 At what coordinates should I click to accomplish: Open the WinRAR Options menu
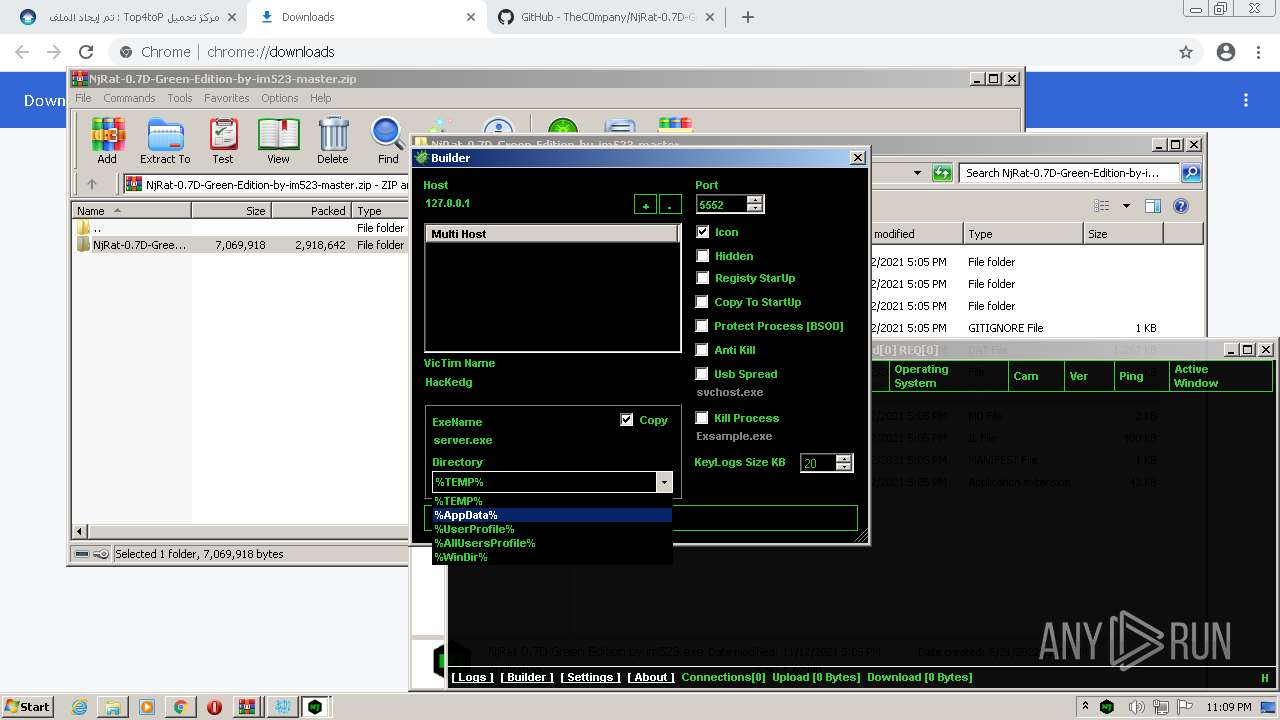coord(280,98)
